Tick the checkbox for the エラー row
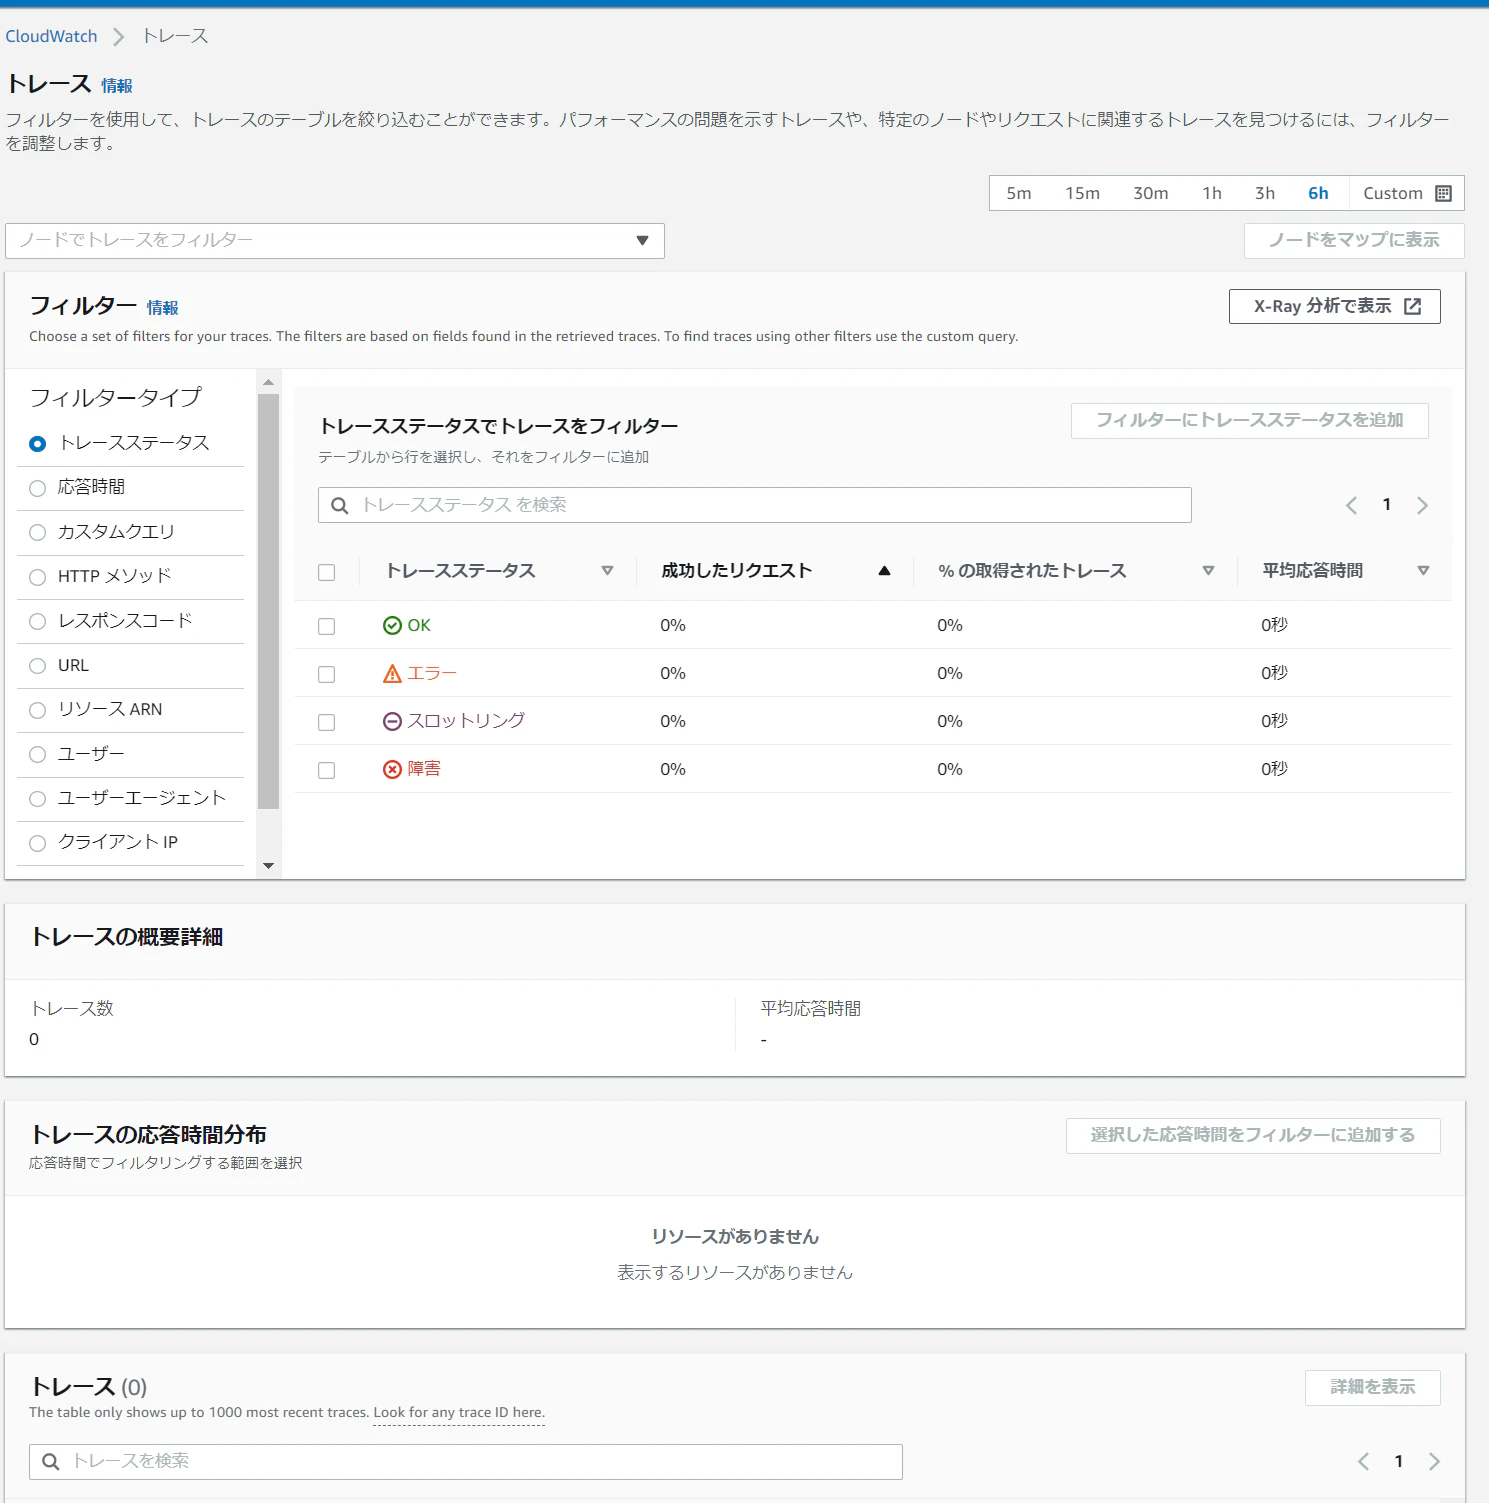Image resolution: width=1489 pixels, height=1503 pixels. (326, 674)
